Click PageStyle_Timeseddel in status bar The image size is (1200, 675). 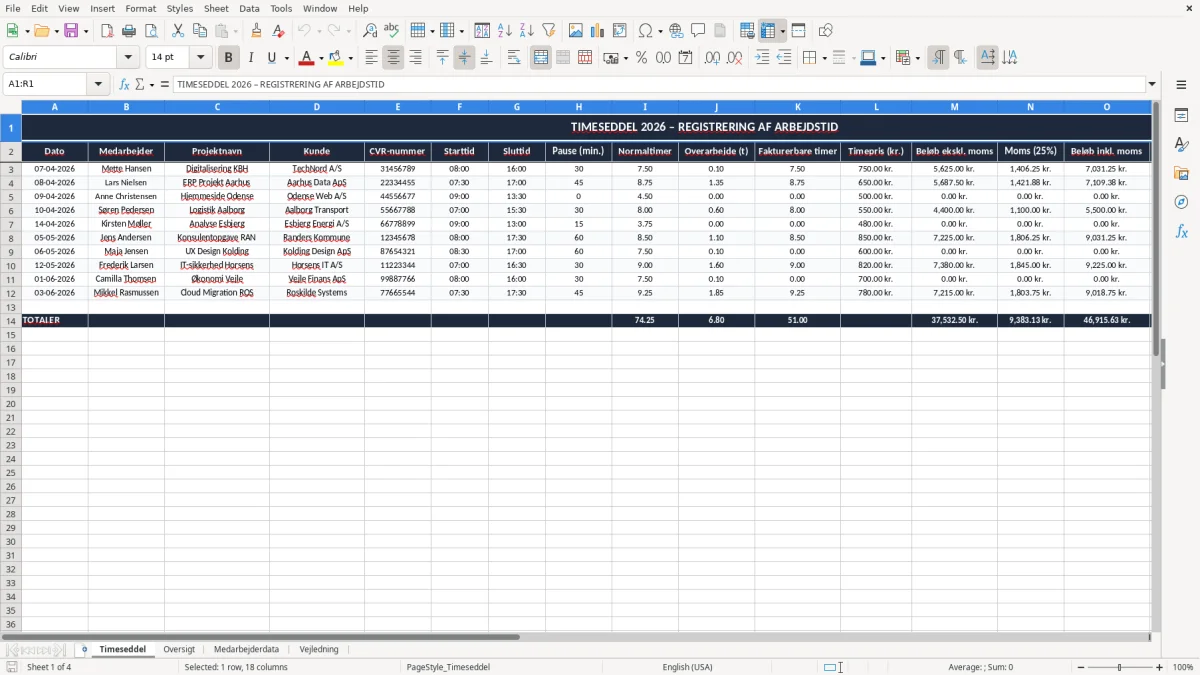pyautogui.click(x=448, y=667)
